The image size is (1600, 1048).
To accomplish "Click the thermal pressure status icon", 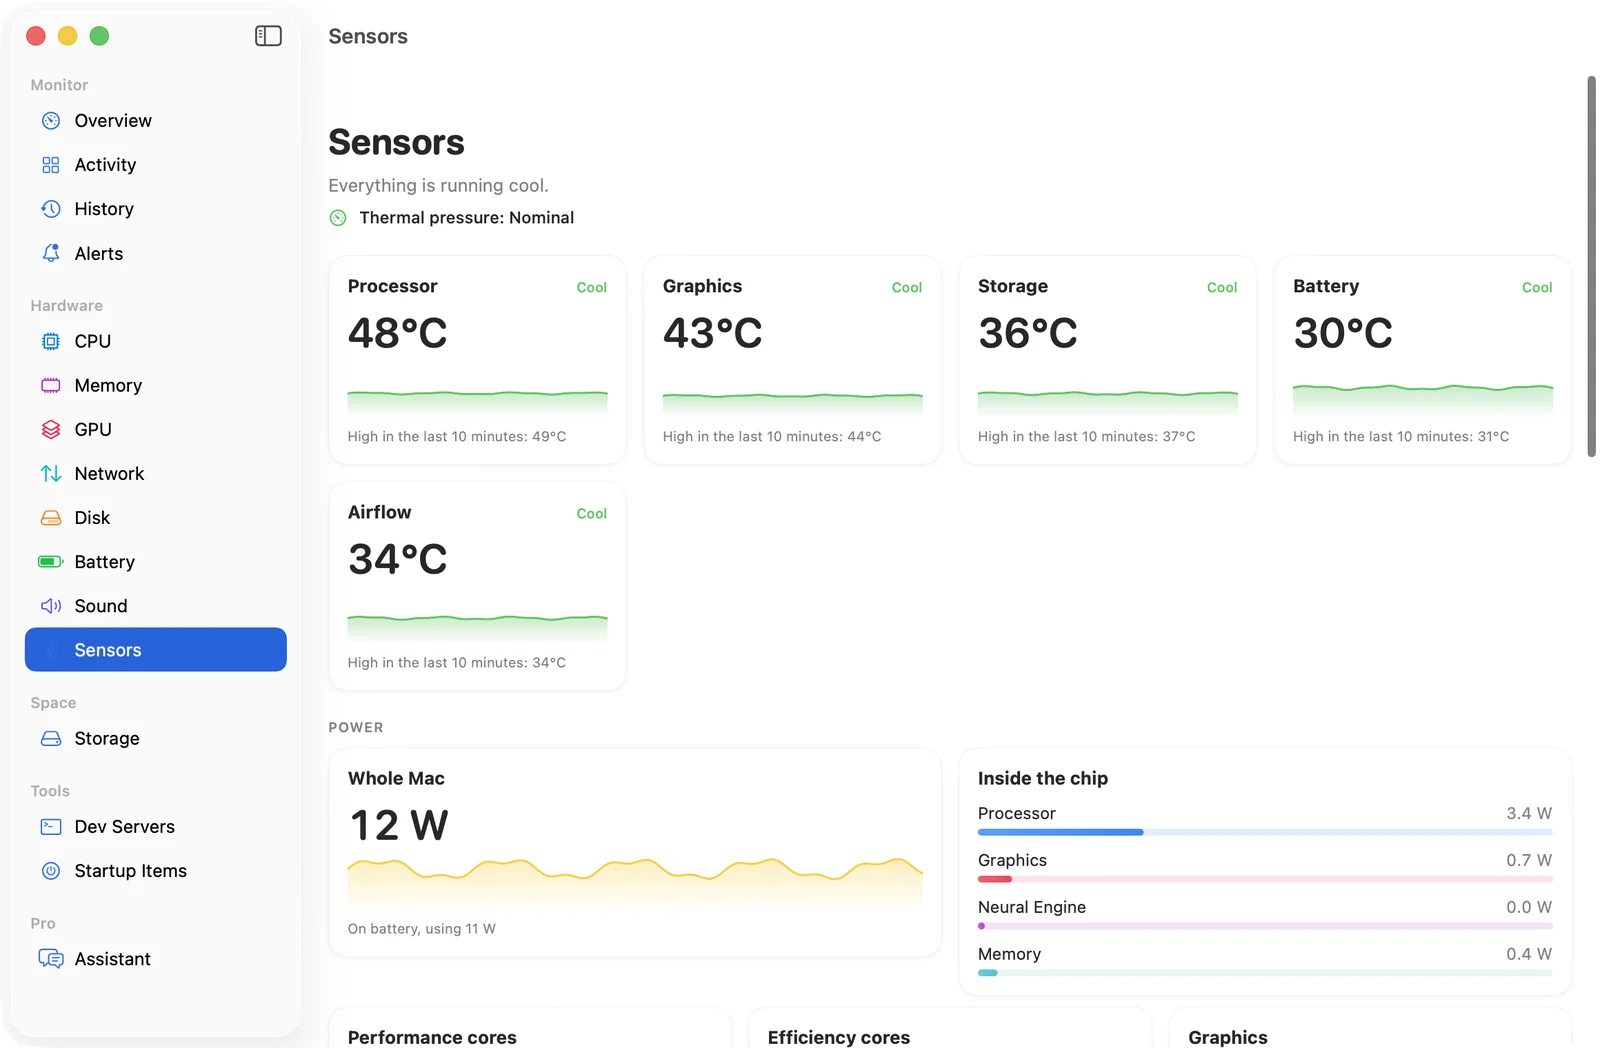I will click(x=338, y=218).
